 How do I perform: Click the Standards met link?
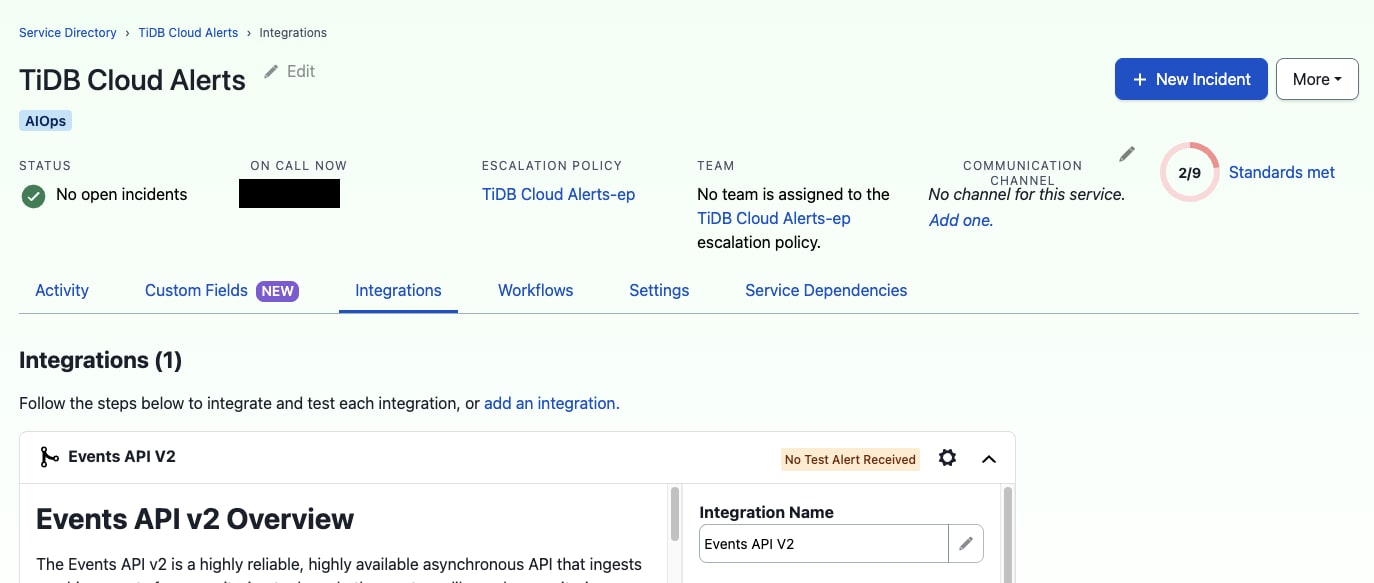click(1281, 173)
